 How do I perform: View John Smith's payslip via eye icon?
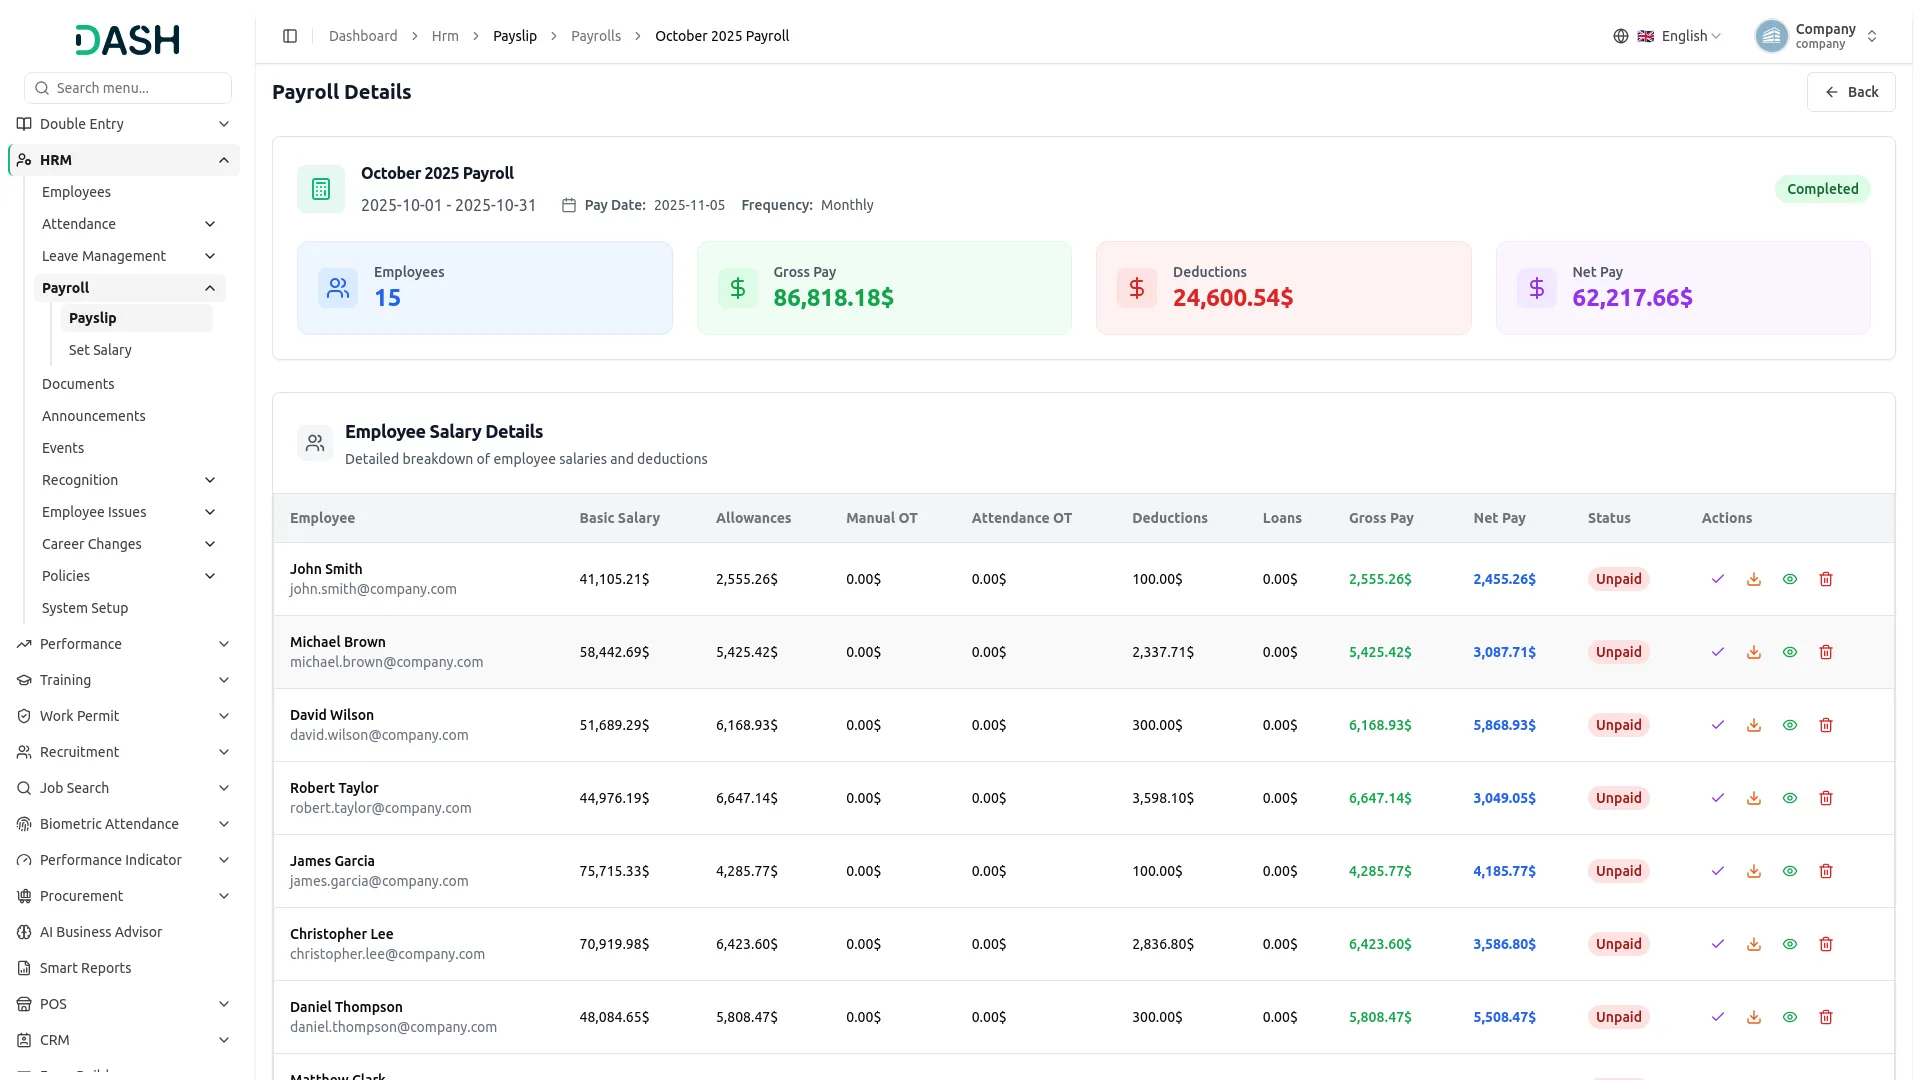1789,579
